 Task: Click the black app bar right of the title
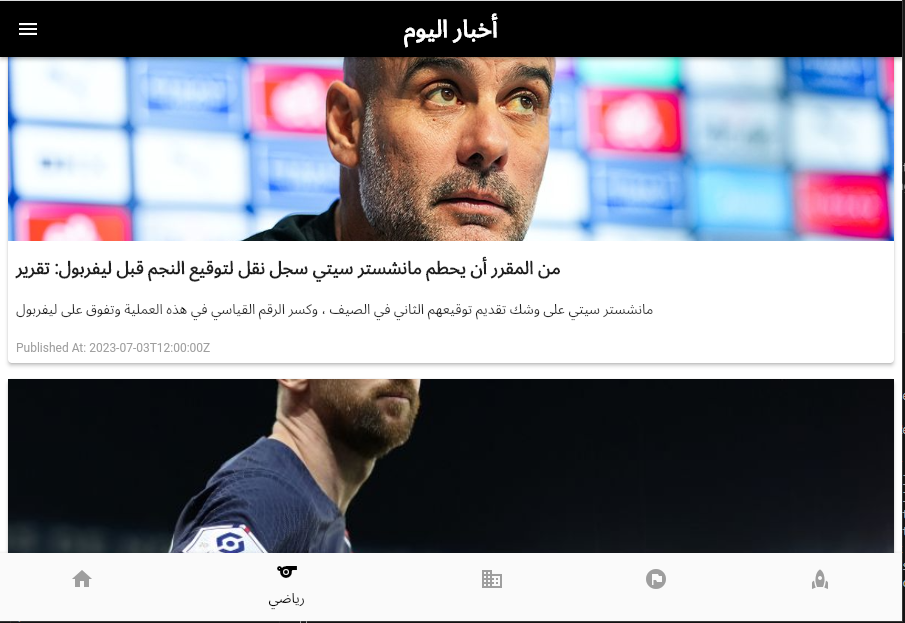[x=693, y=29]
